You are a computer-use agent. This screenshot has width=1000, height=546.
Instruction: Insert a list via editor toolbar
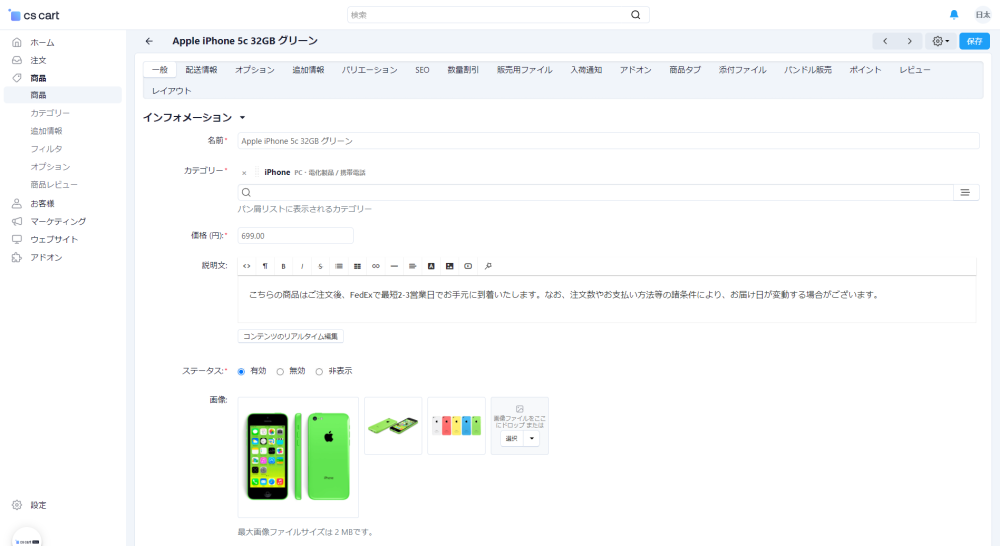point(339,266)
